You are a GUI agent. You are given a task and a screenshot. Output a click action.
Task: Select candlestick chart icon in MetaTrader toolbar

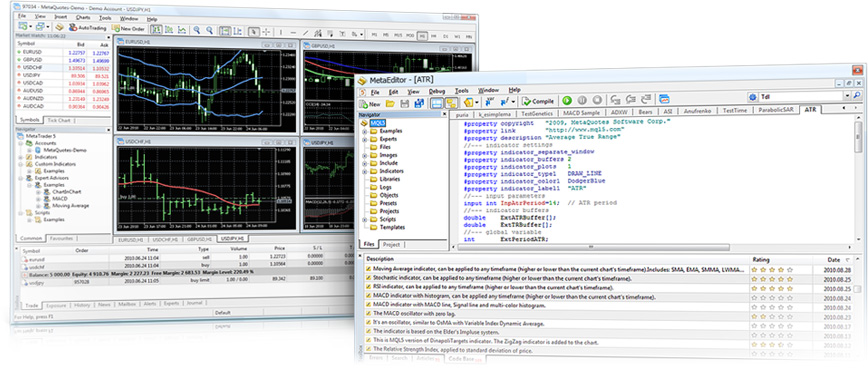(169, 30)
